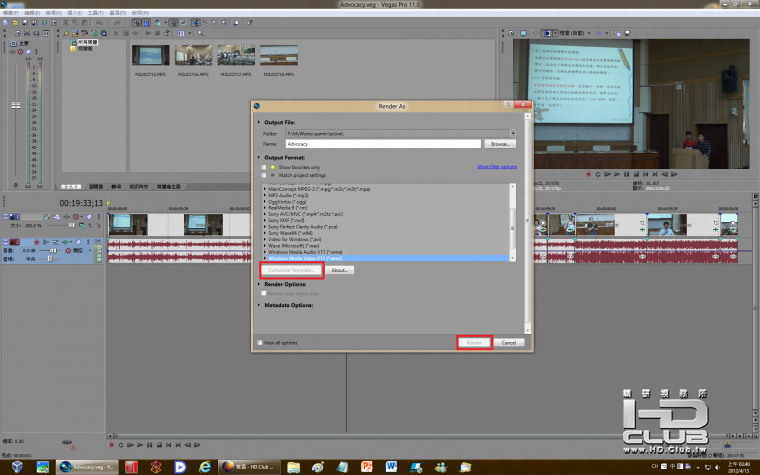Image resolution: width=760 pixels, height=475 pixels.
Task: Open Track FX on video track 1
Action: pyautogui.click(x=66, y=217)
